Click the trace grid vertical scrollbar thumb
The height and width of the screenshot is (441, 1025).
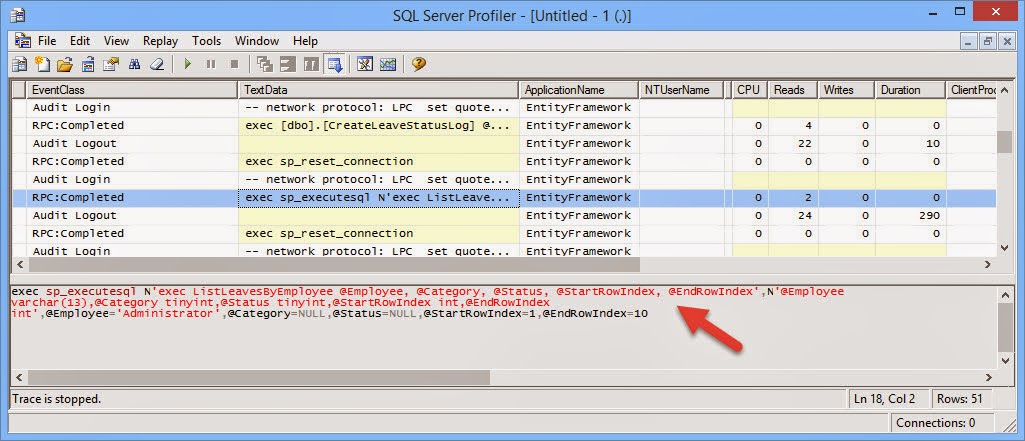click(1004, 141)
